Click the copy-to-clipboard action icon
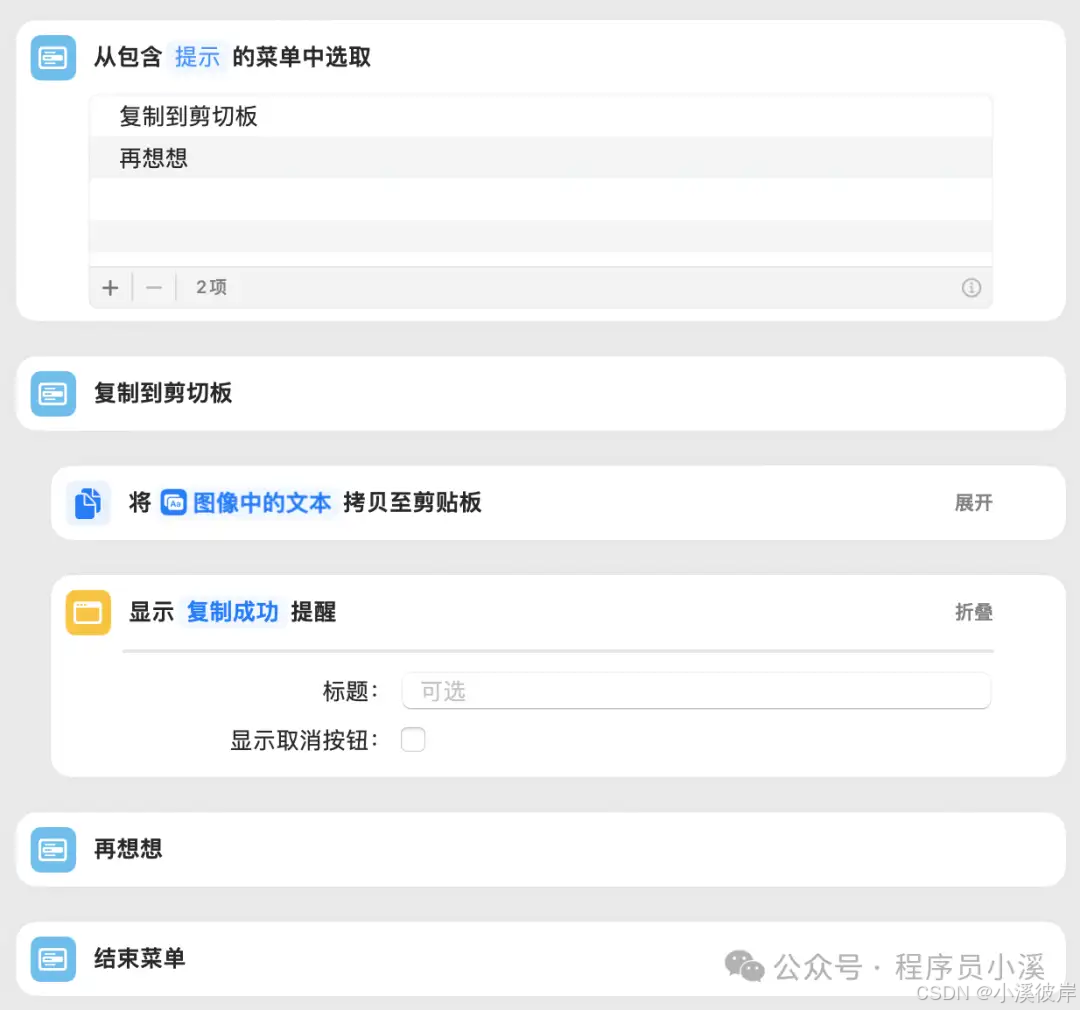 point(88,503)
